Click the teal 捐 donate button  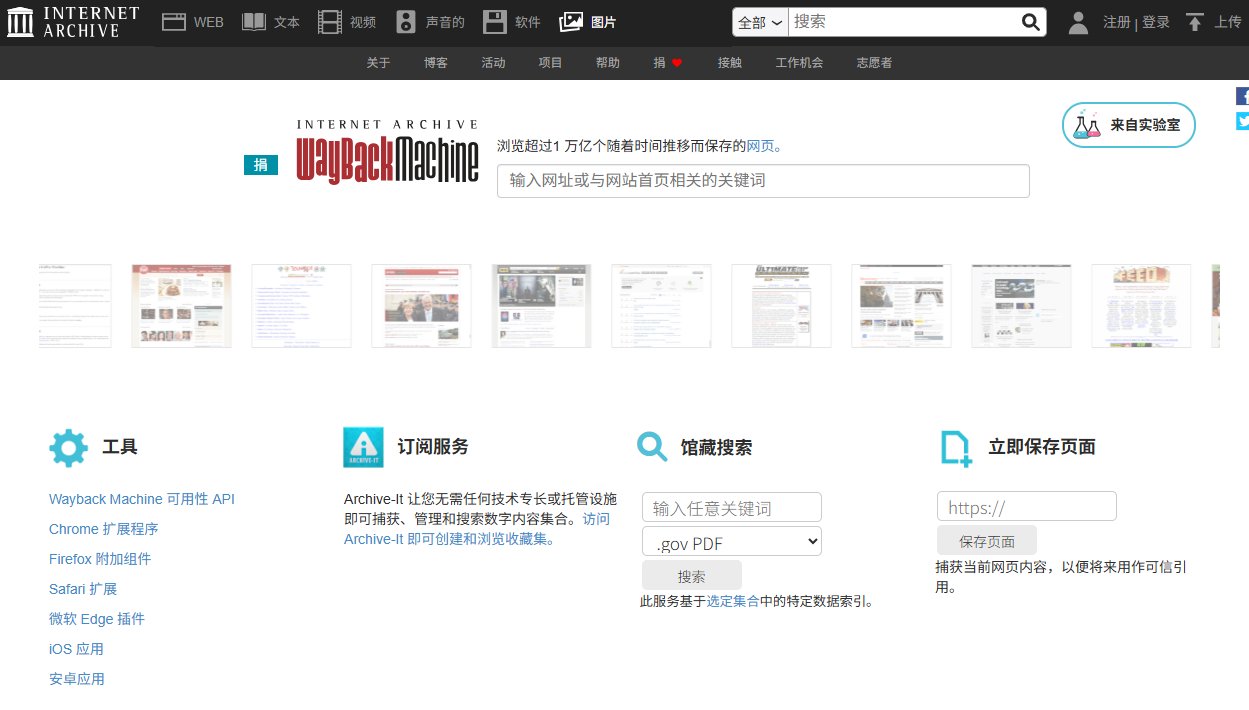[261, 165]
